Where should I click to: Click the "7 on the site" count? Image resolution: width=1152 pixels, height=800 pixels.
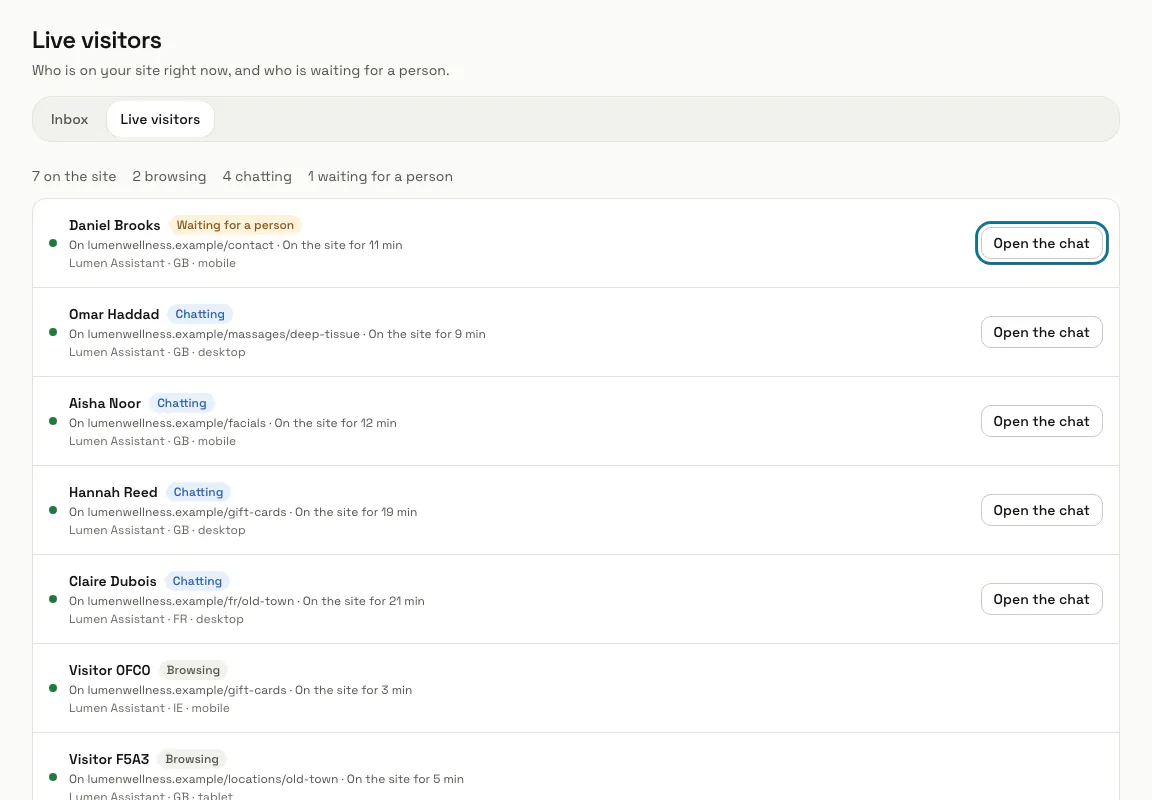pos(74,176)
